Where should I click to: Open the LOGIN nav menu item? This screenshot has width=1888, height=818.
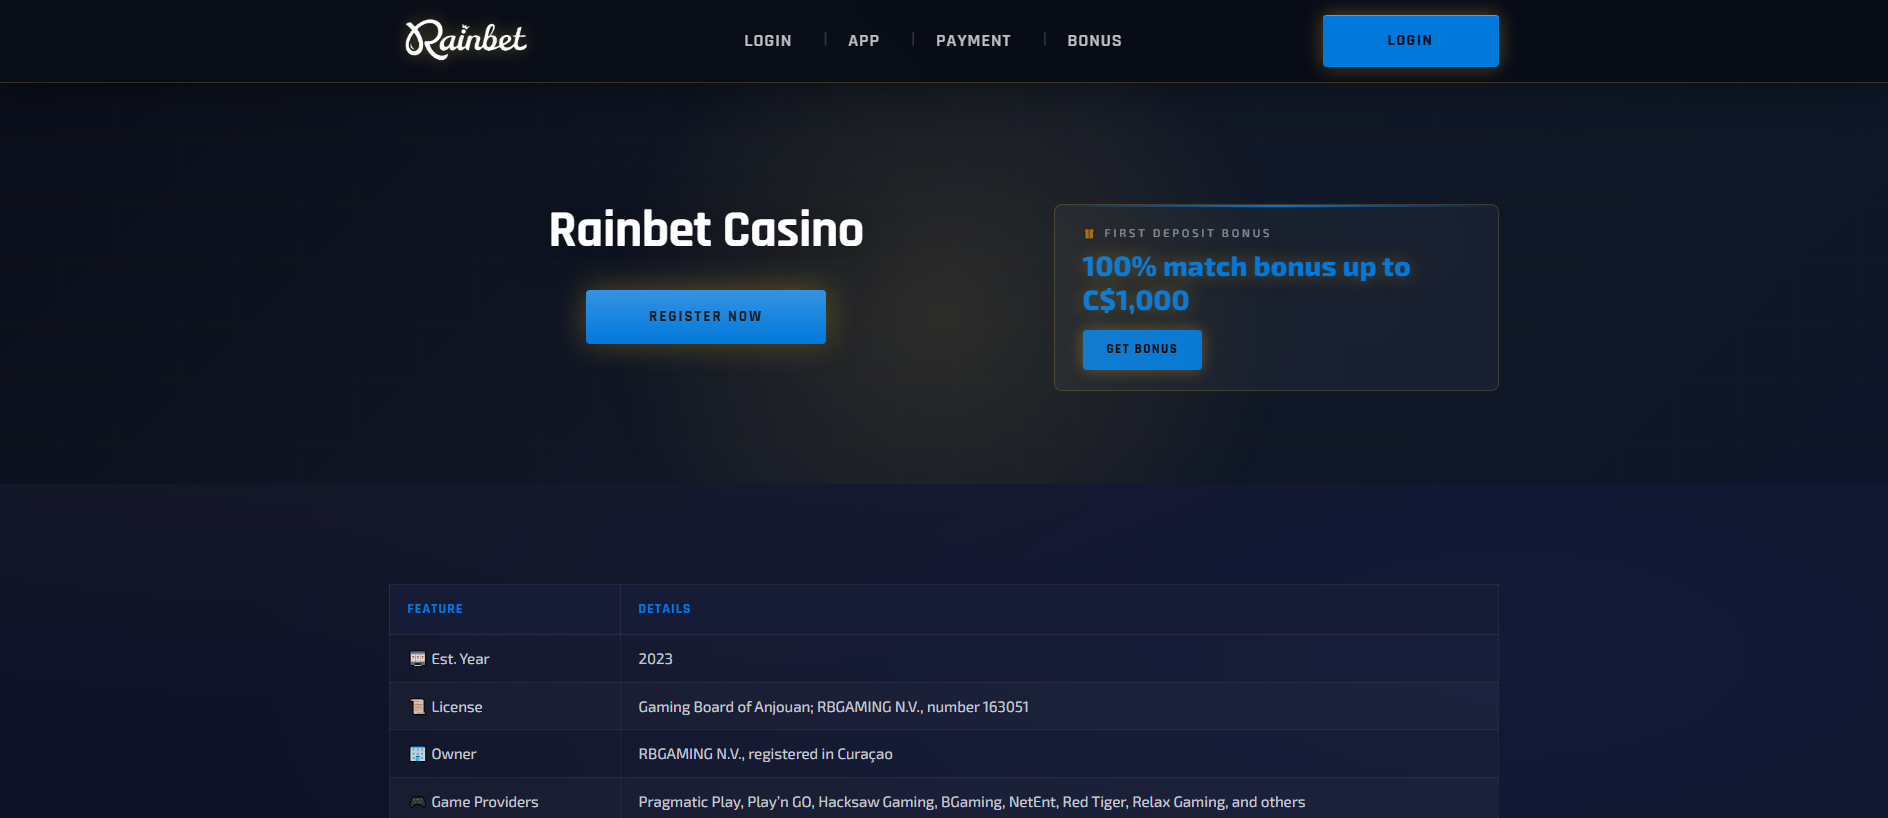768,41
